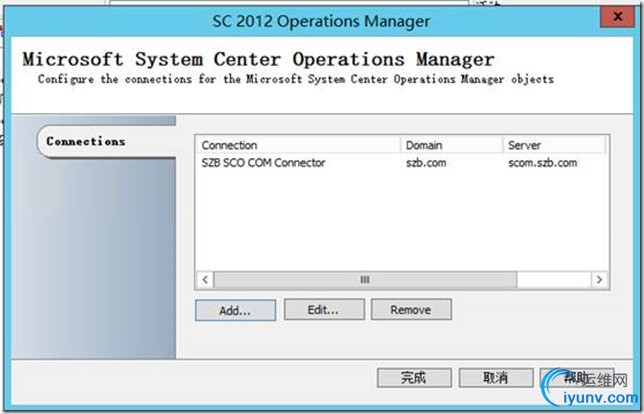Cancel with the 取消 button
This screenshot has height=414, width=644.
point(496,377)
